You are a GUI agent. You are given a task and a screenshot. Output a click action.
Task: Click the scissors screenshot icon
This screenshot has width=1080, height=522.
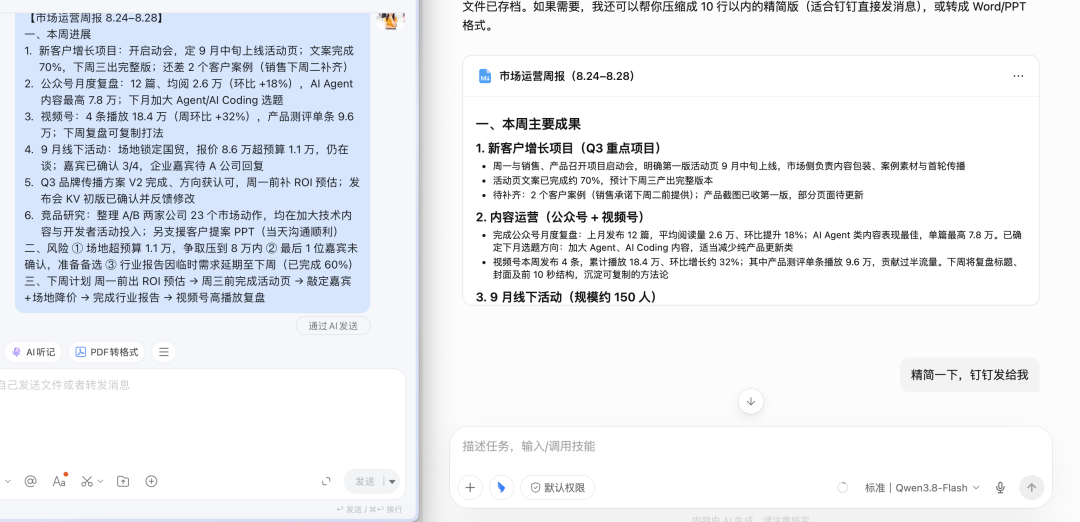(87, 481)
